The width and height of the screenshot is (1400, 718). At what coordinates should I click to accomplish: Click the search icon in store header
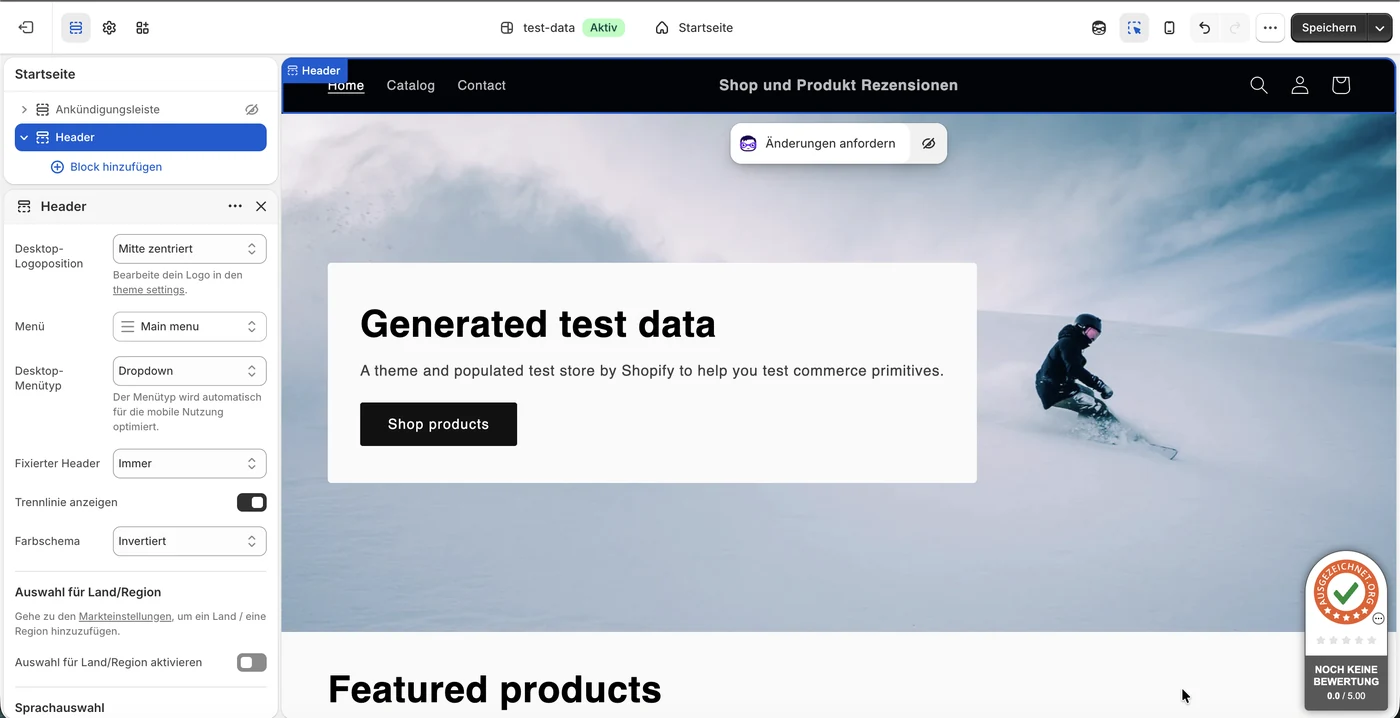[1259, 86]
